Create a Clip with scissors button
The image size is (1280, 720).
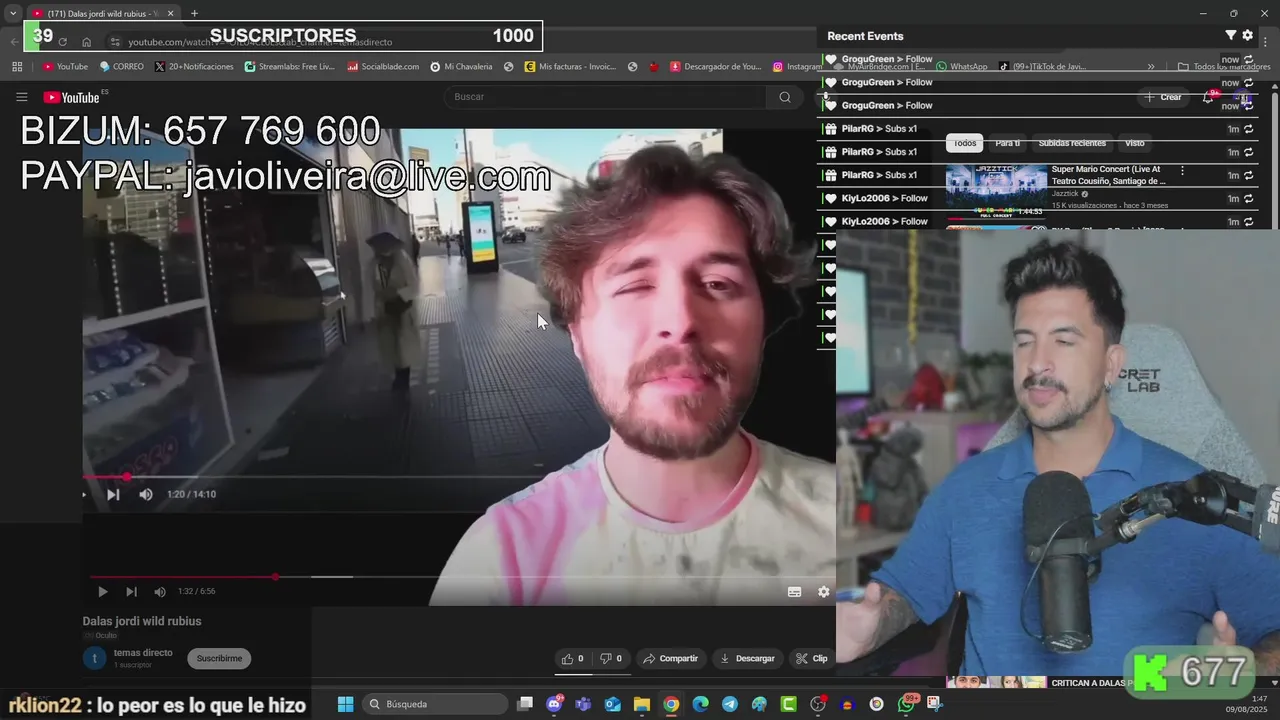pyautogui.click(x=811, y=658)
